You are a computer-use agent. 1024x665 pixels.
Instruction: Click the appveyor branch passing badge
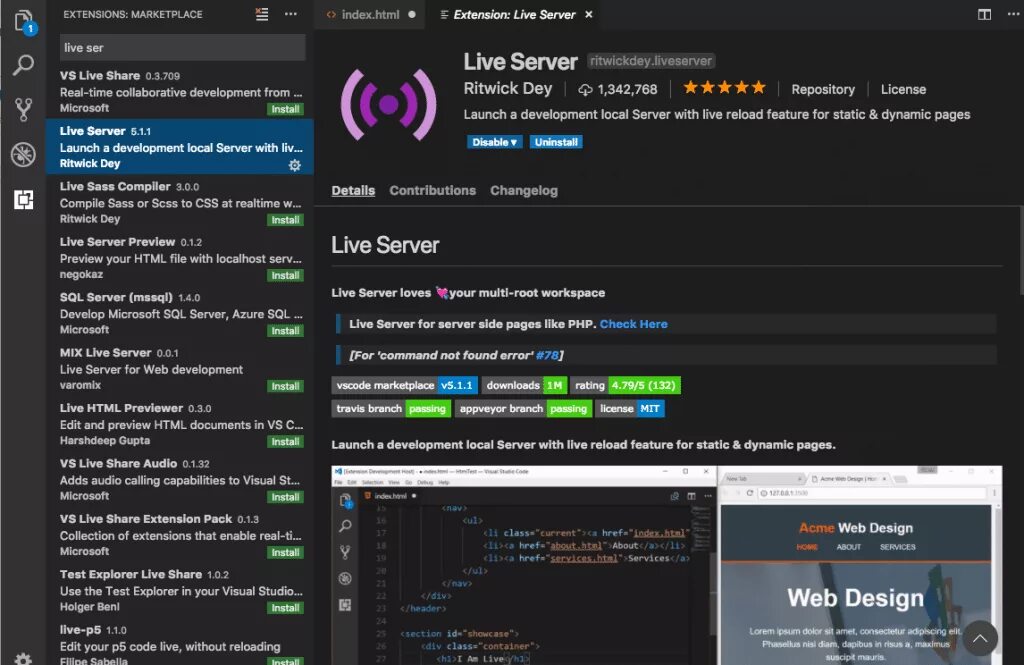click(523, 409)
